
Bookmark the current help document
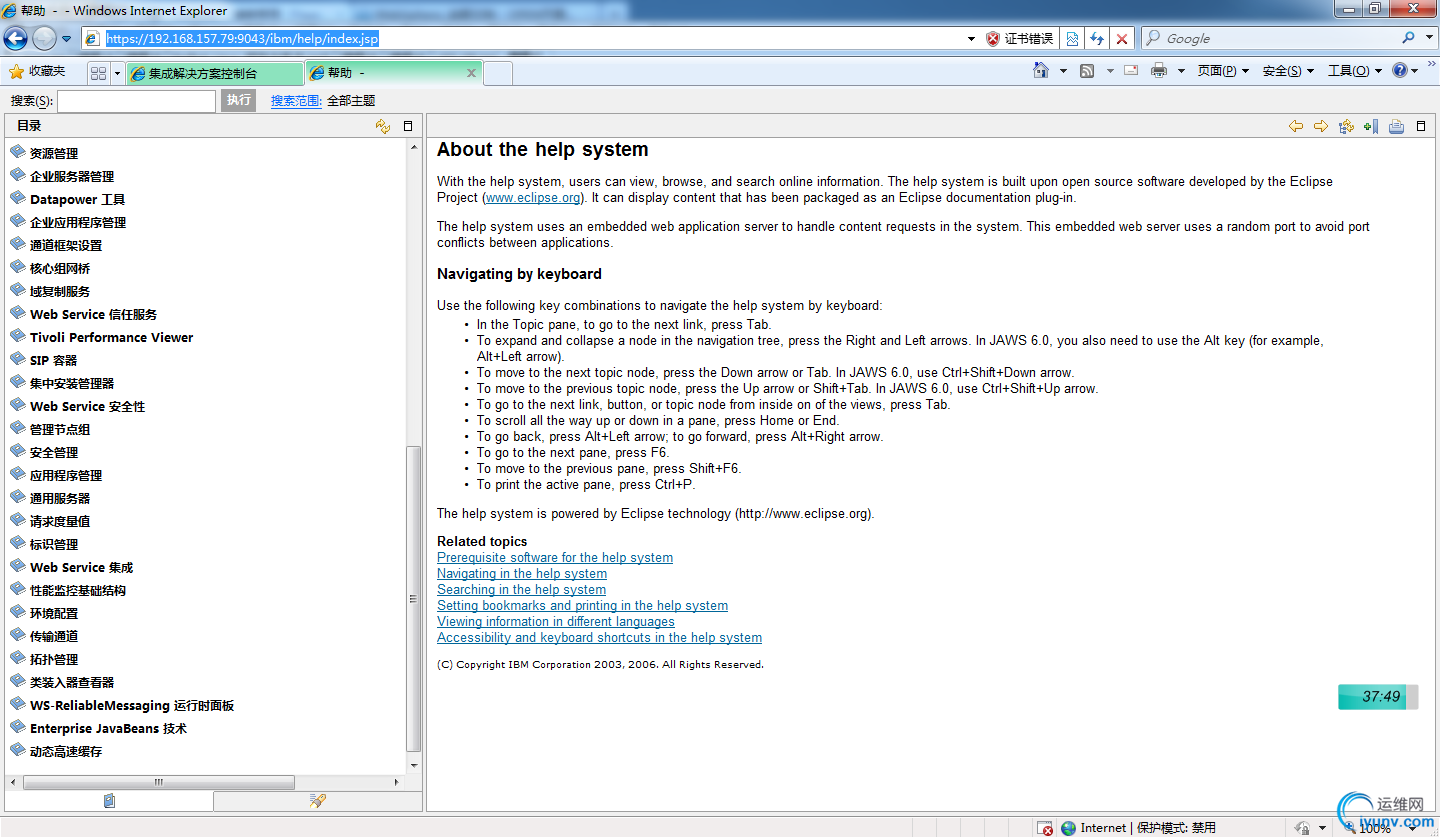(x=1371, y=126)
